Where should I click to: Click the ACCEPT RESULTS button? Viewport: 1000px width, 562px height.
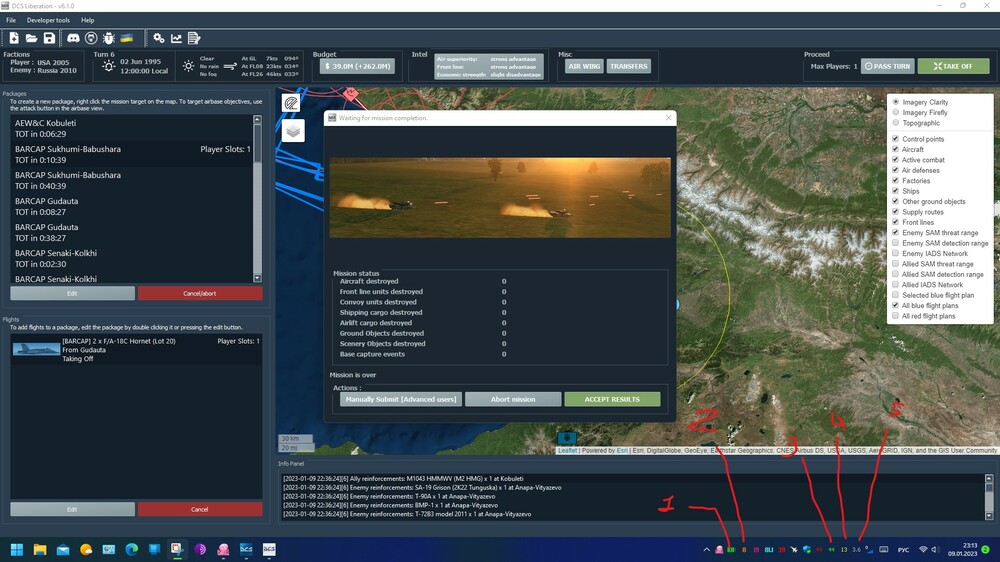pyautogui.click(x=612, y=399)
